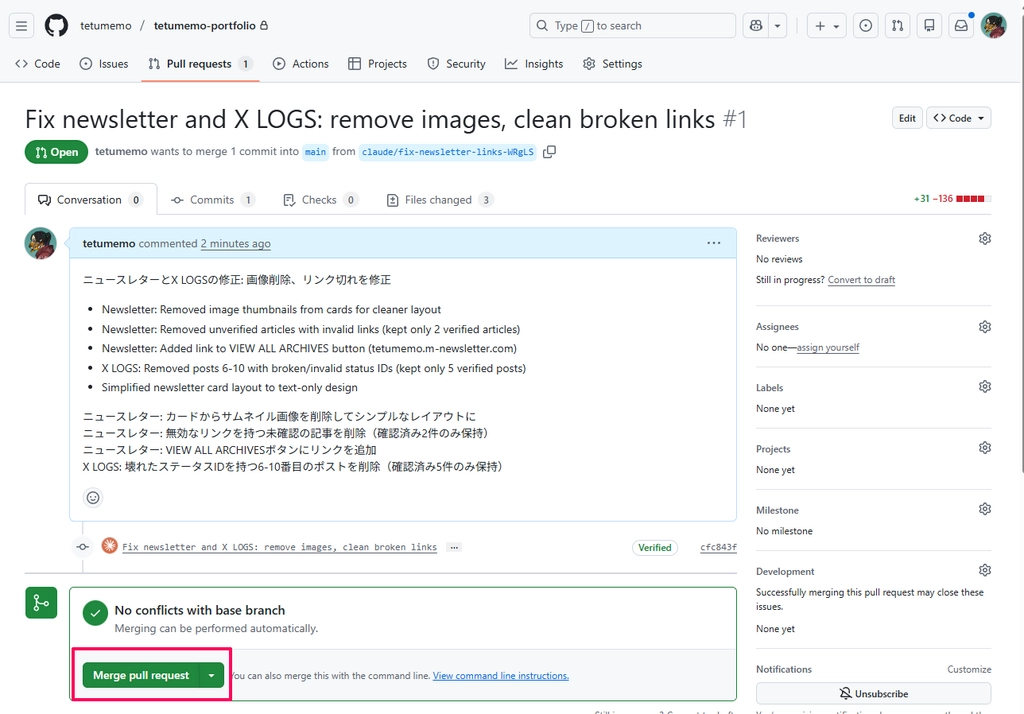This screenshot has height=714, width=1024.
Task: Expand the Copilot dropdown arrow
Action: (x=777, y=25)
